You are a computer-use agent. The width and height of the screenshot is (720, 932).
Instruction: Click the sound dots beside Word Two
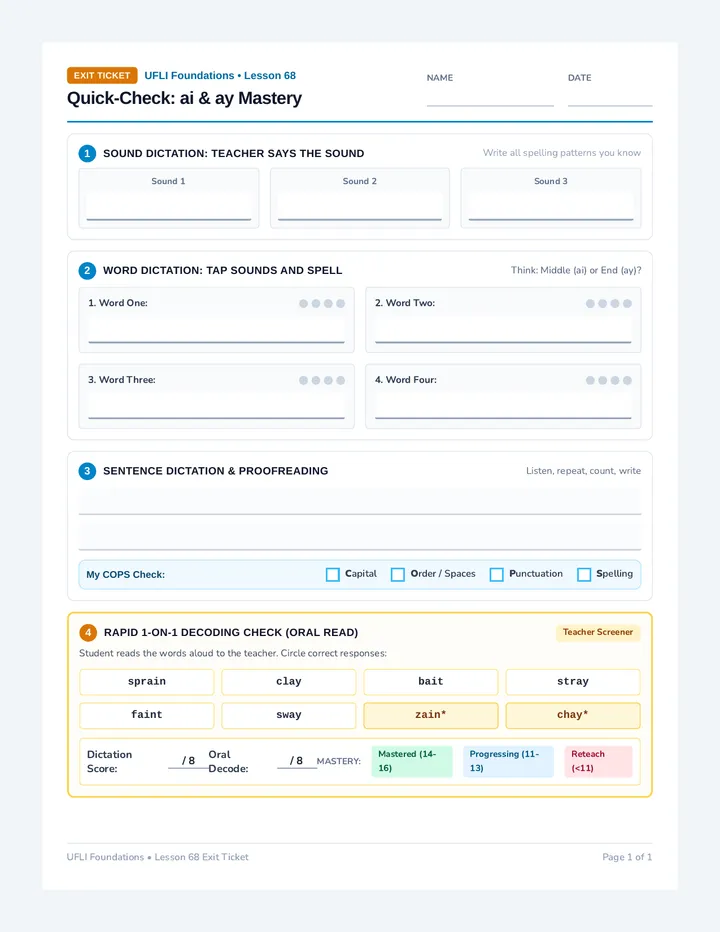(x=608, y=303)
